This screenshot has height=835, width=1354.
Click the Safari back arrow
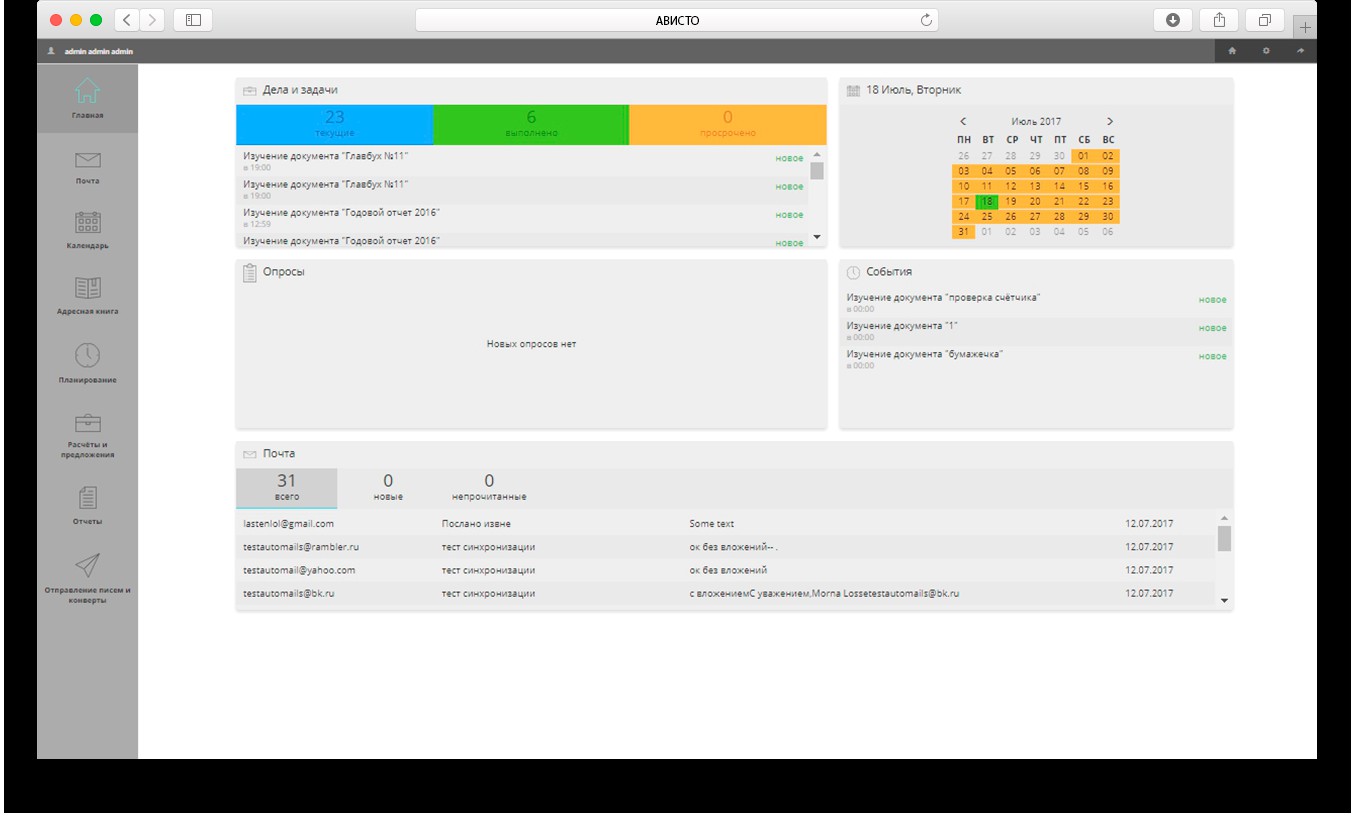(x=127, y=20)
